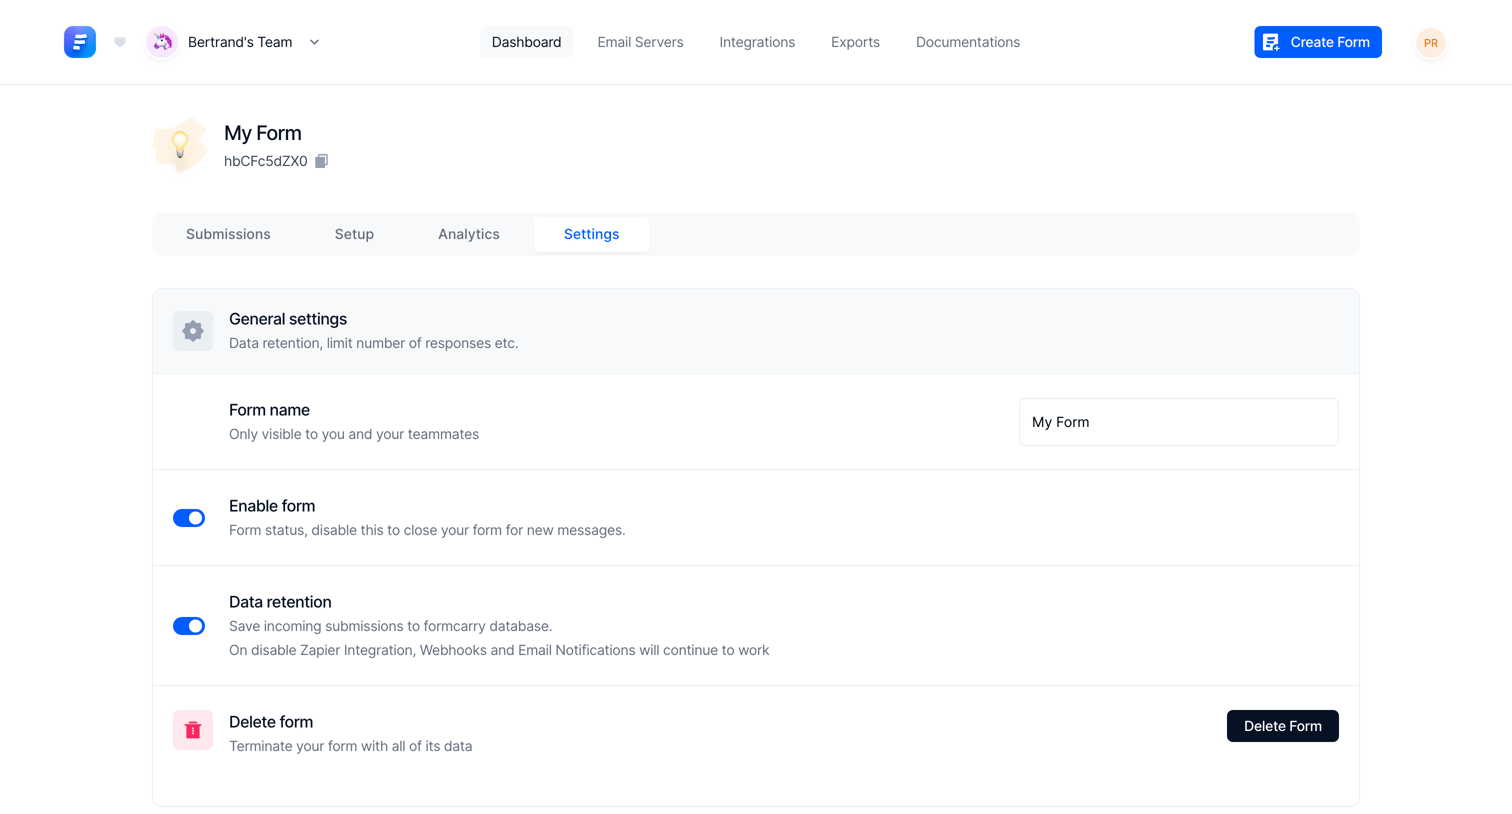This screenshot has height=814, width=1512.
Task: Select the Settings tab
Action: tap(591, 234)
